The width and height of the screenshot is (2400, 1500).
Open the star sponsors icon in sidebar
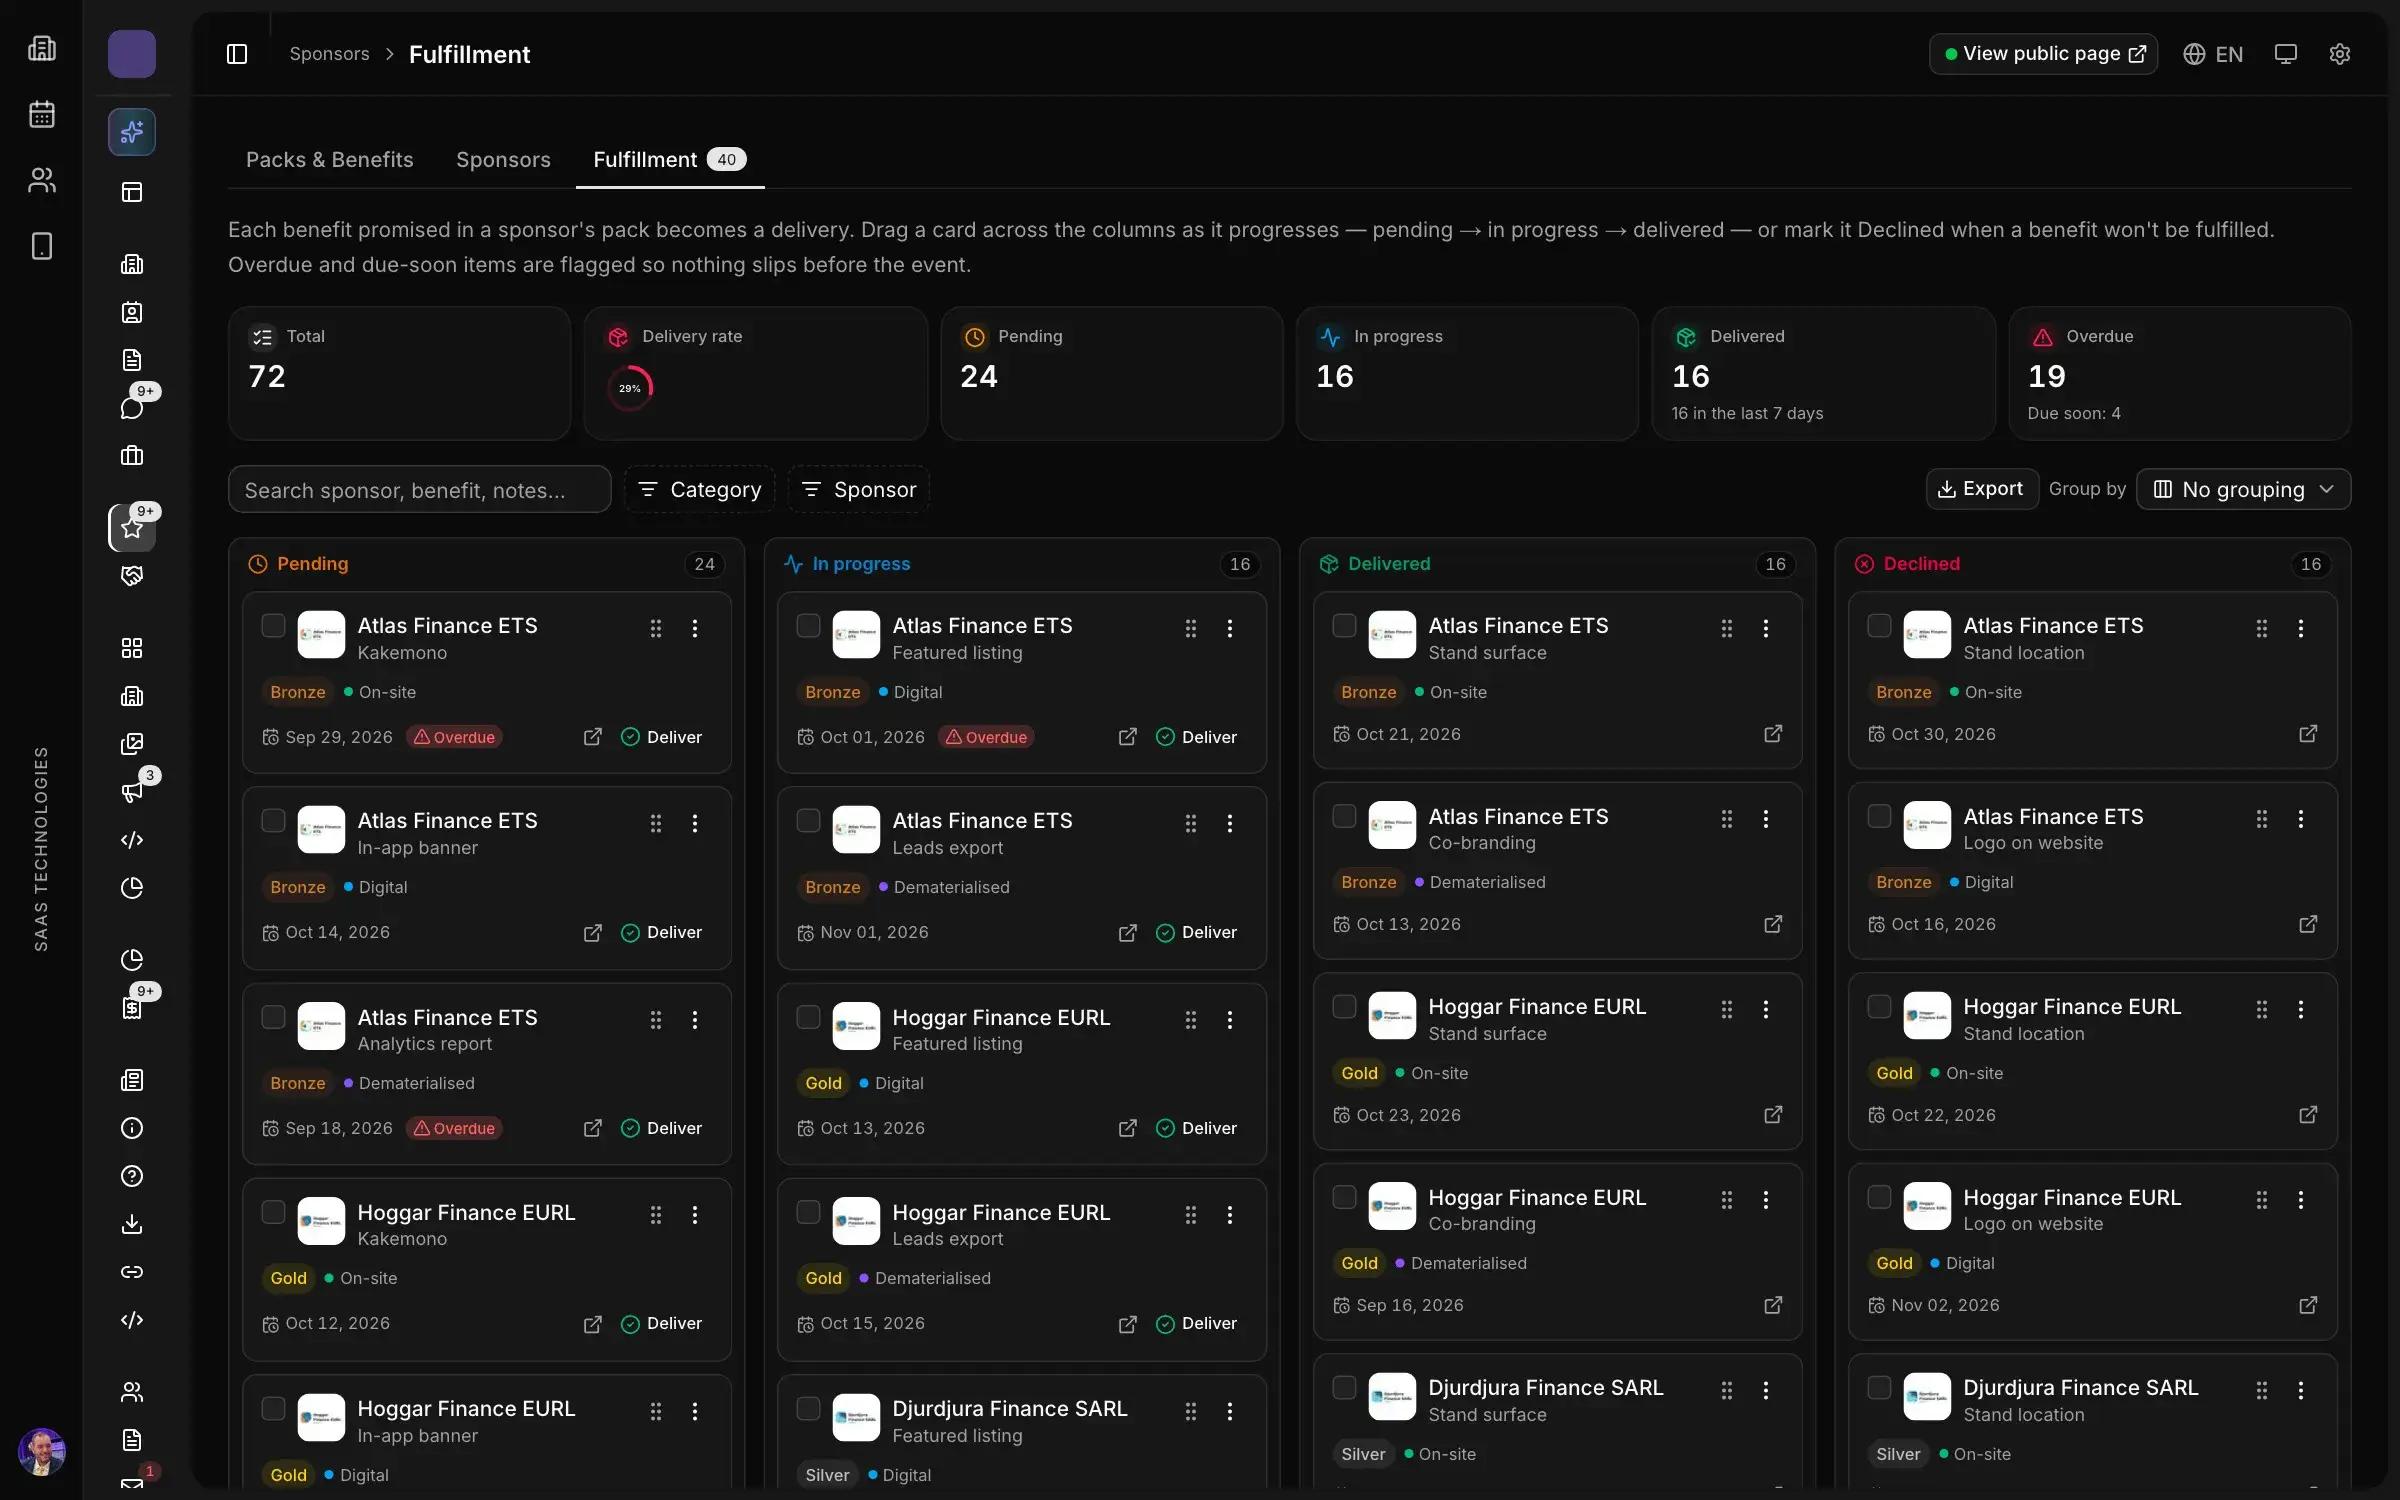(132, 527)
